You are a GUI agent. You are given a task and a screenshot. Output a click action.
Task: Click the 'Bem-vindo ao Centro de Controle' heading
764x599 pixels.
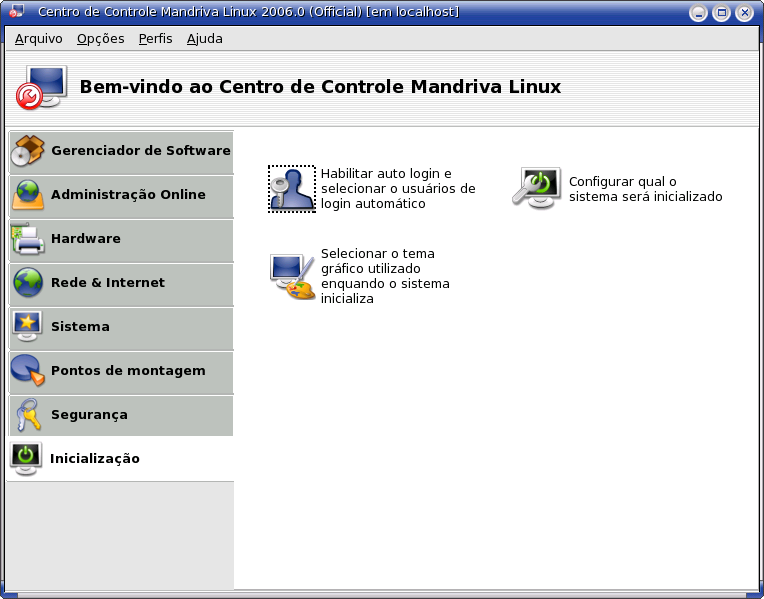[x=320, y=87]
